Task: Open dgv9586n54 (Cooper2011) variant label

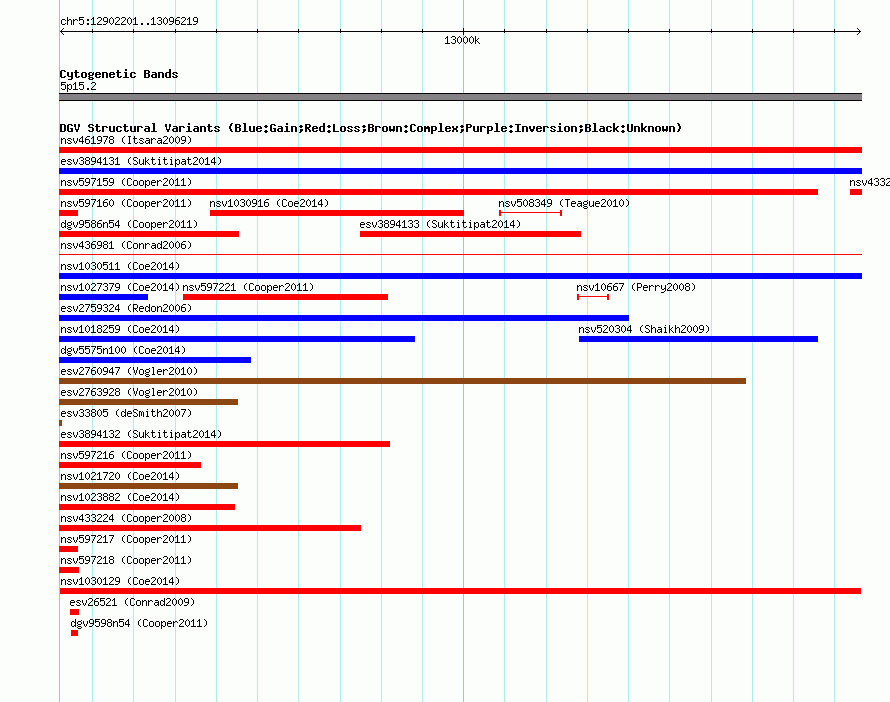Action: [x=129, y=224]
